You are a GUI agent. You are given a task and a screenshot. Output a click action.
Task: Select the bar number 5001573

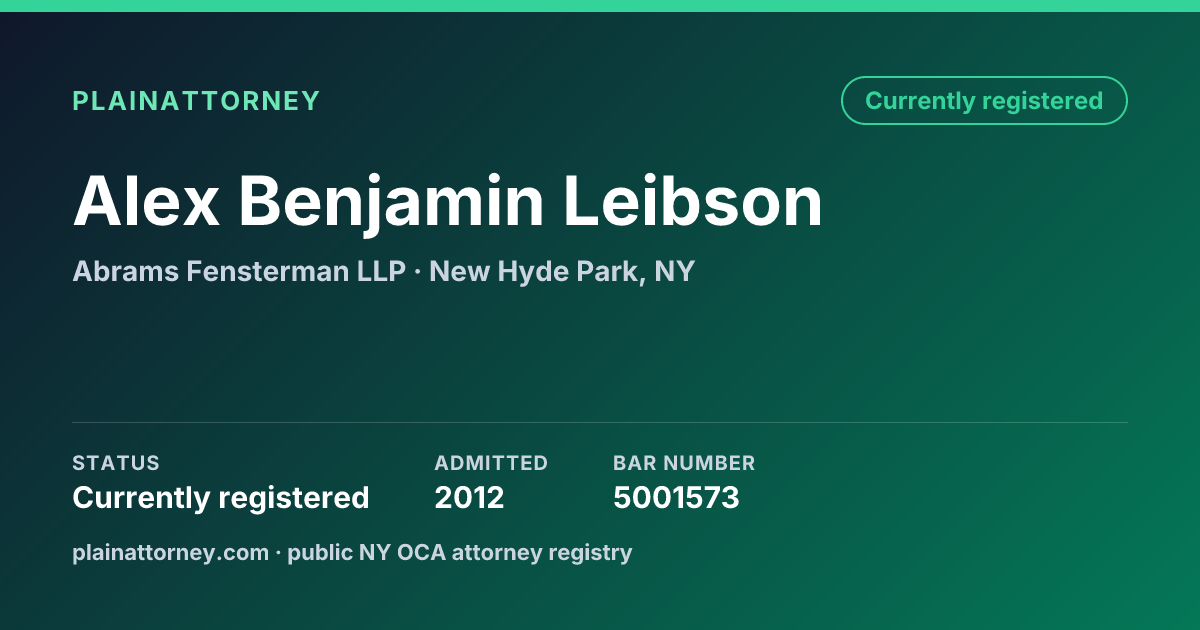pyautogui.click(x=676, y=497)
